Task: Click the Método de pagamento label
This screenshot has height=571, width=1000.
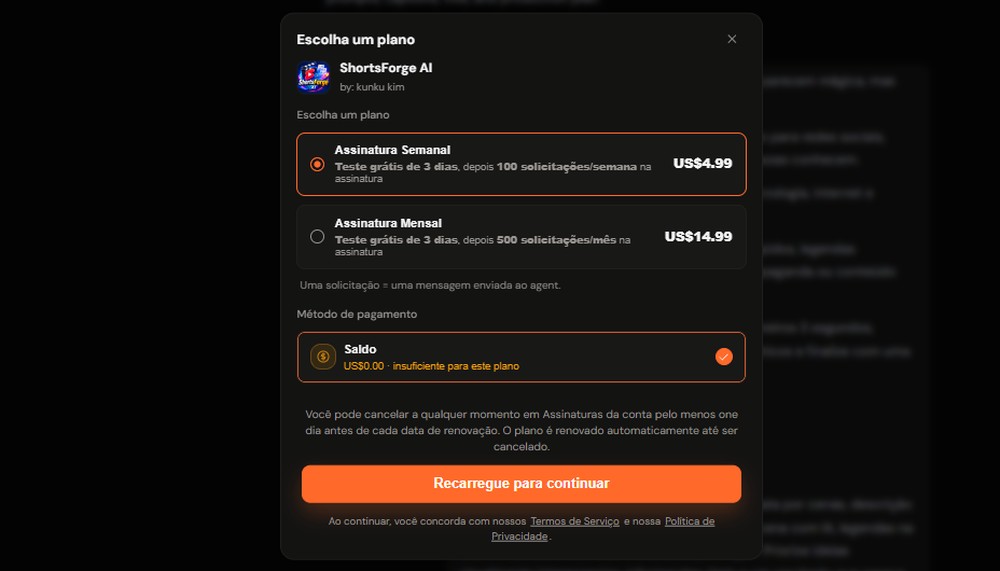Action: click(x=357, y=314)
